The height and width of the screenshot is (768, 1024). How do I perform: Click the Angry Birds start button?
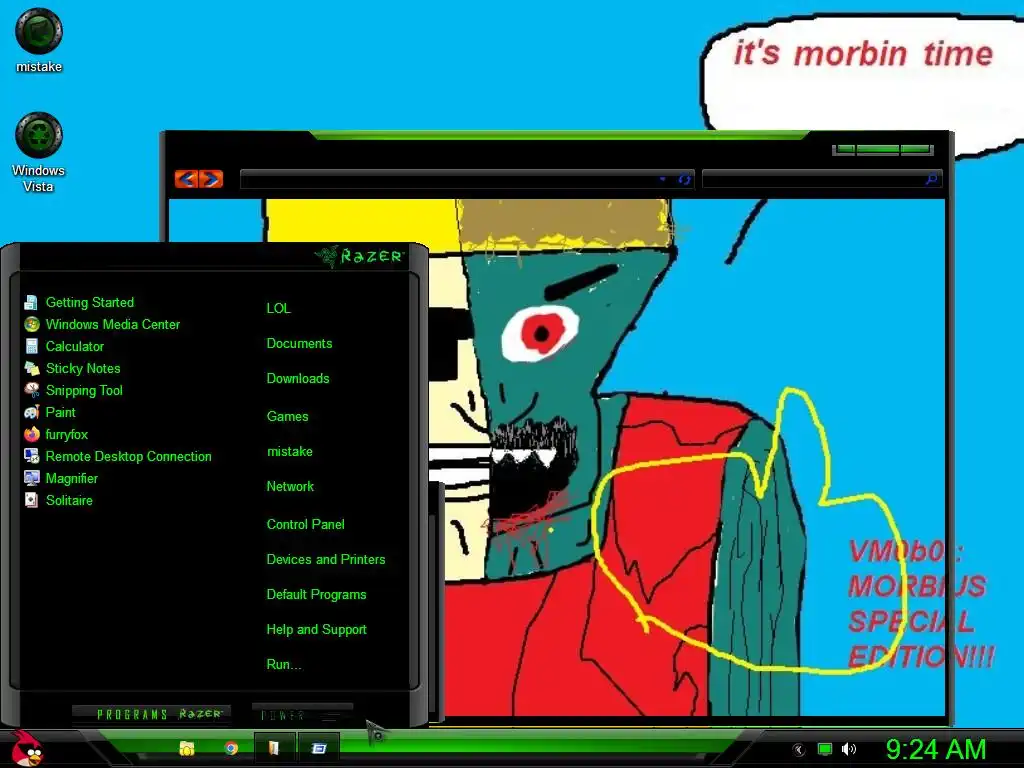(27, 748)
